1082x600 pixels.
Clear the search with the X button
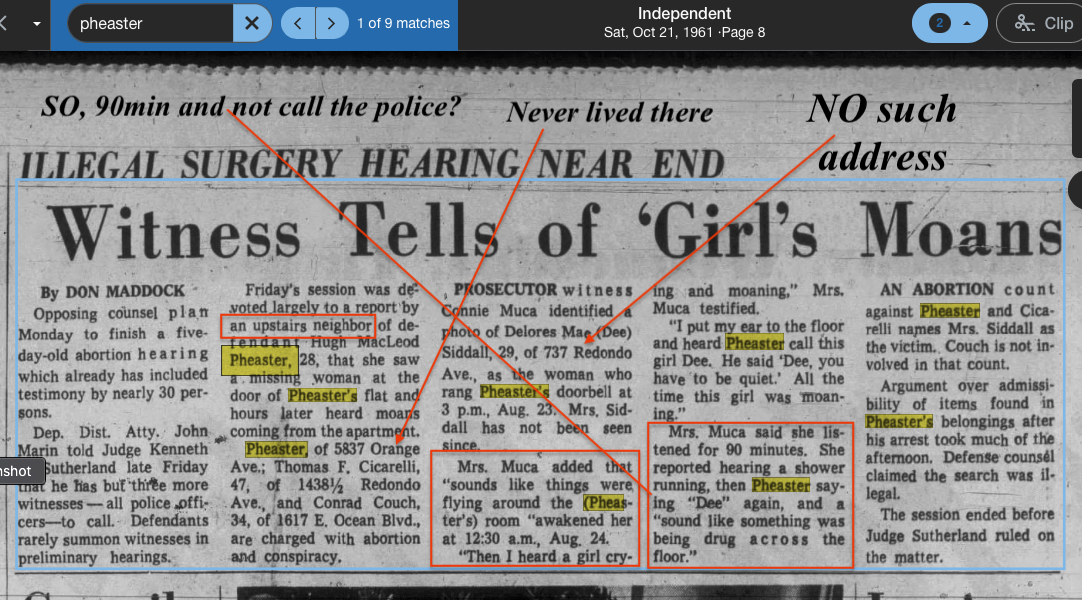tap(252, 23)
